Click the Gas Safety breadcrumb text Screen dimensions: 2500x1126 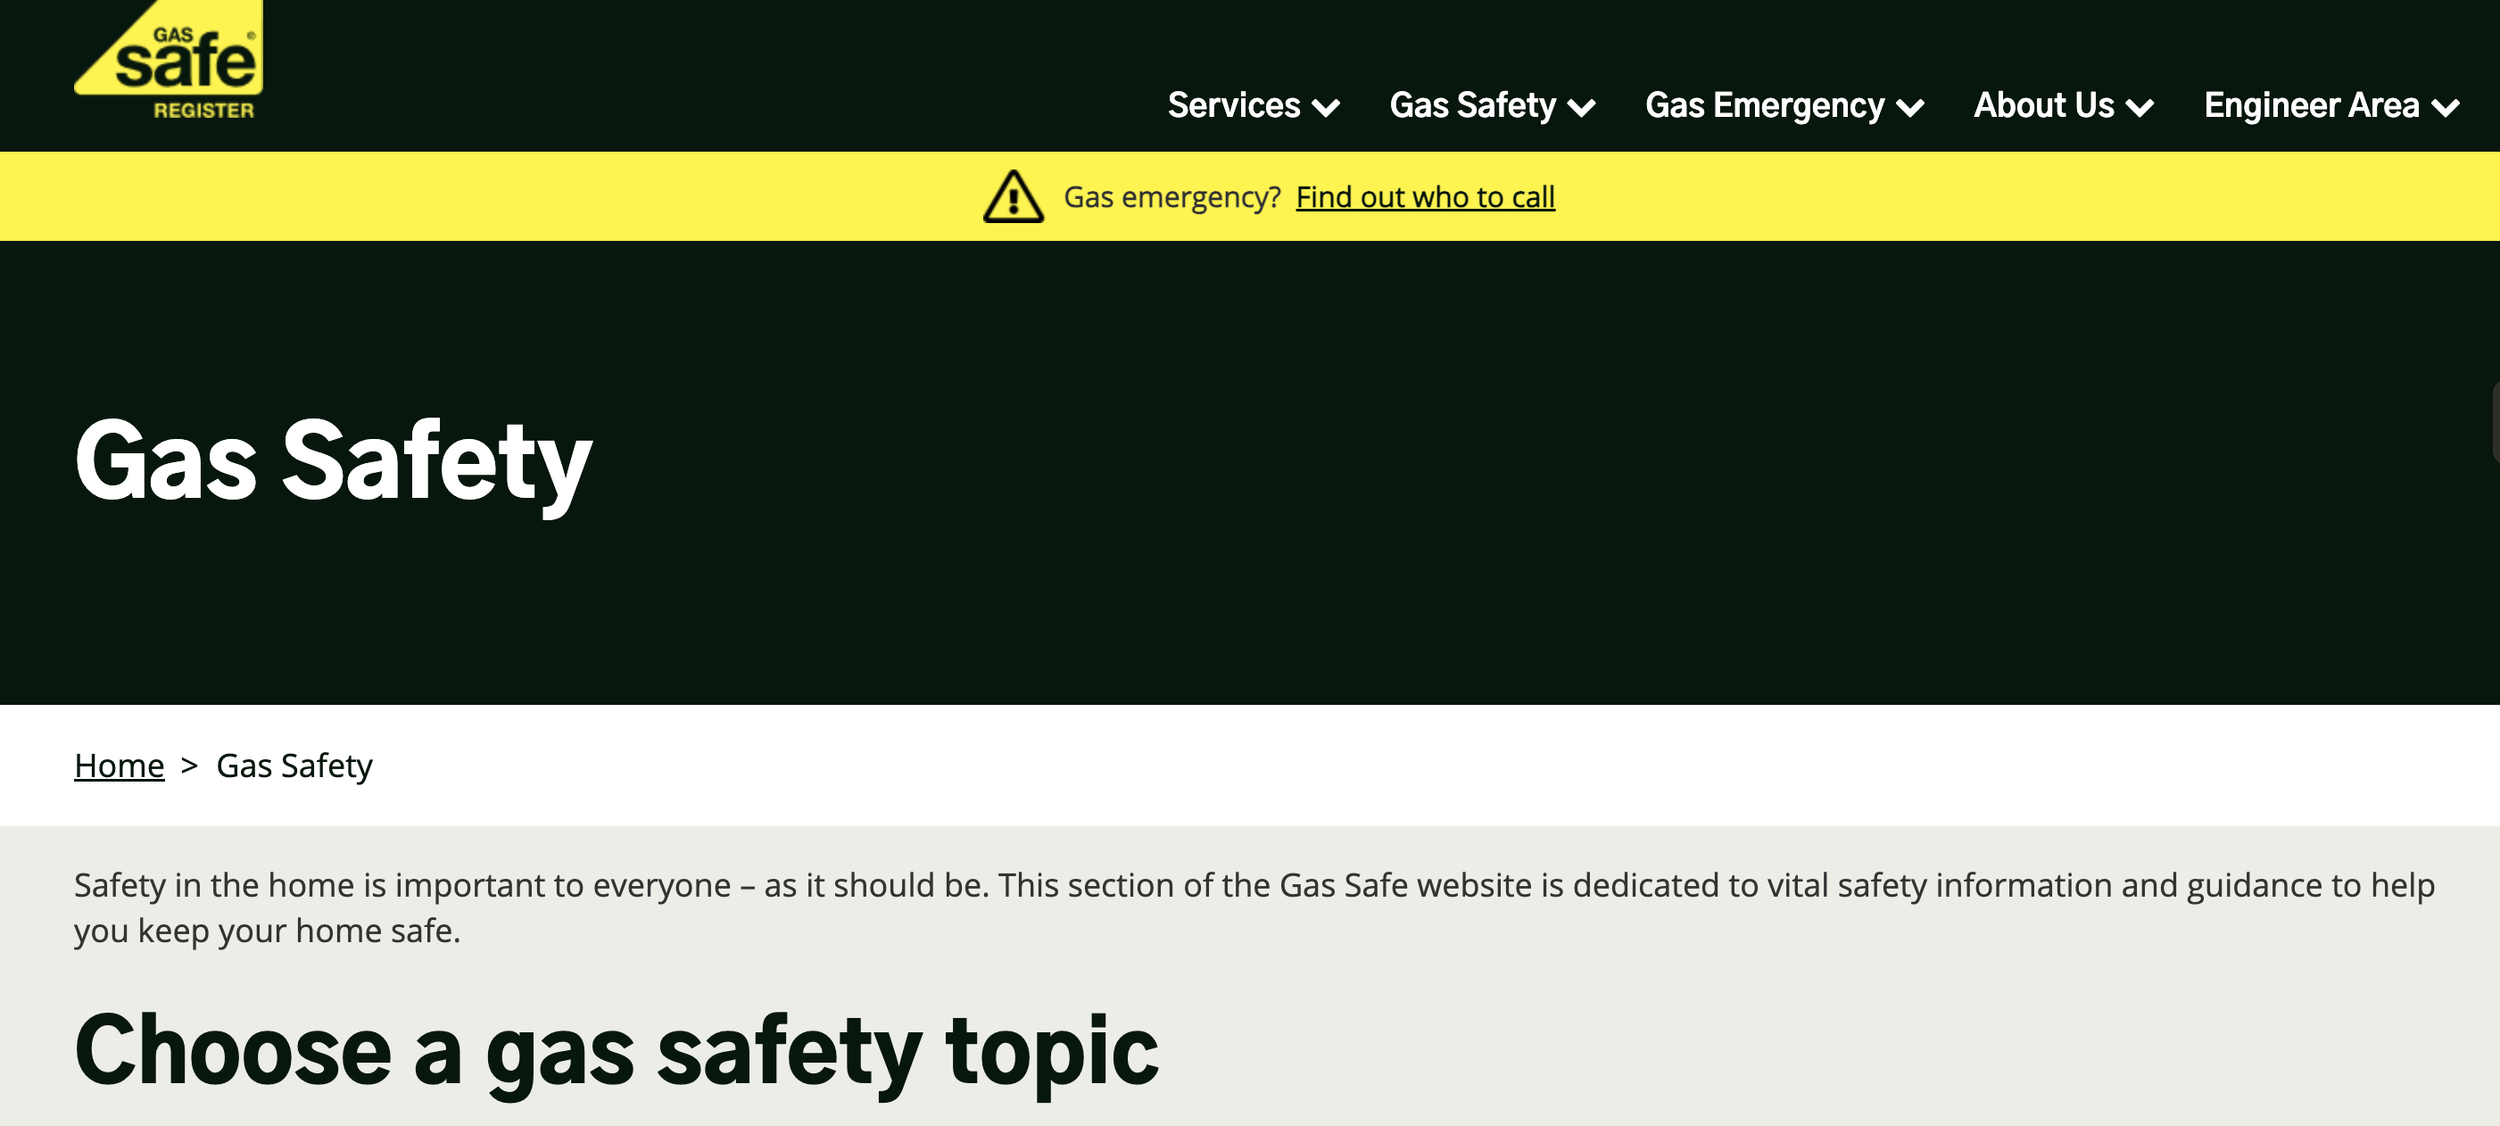294,766
